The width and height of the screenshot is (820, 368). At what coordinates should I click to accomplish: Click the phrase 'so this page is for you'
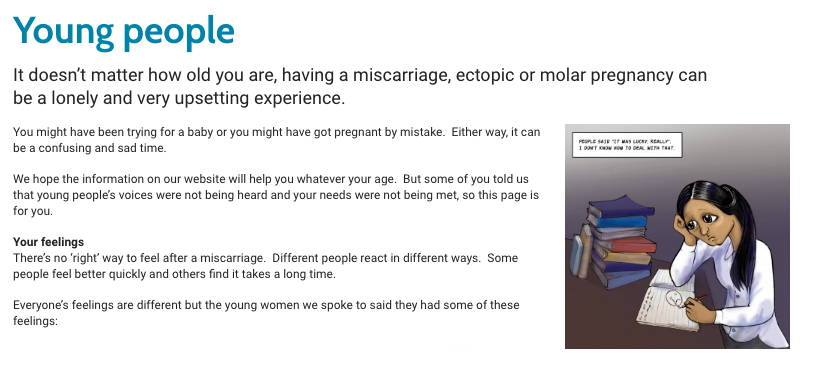click(276, 204)
